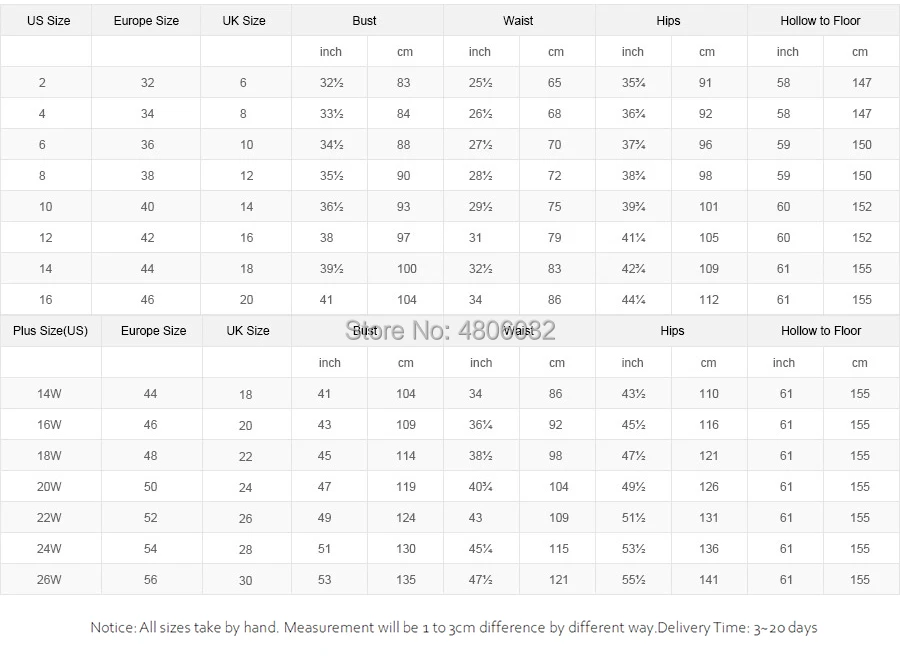
Task: Select the 40¾ inch waist cell
Action: pyautogui.click(x=481, y=487)
